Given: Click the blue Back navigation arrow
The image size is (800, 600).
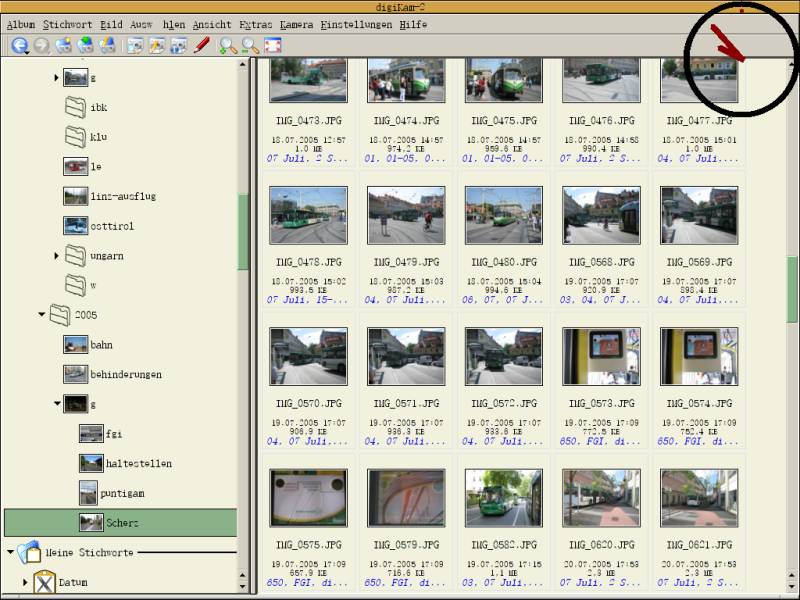Looking at the screenshot, I should tap(19, 45).
